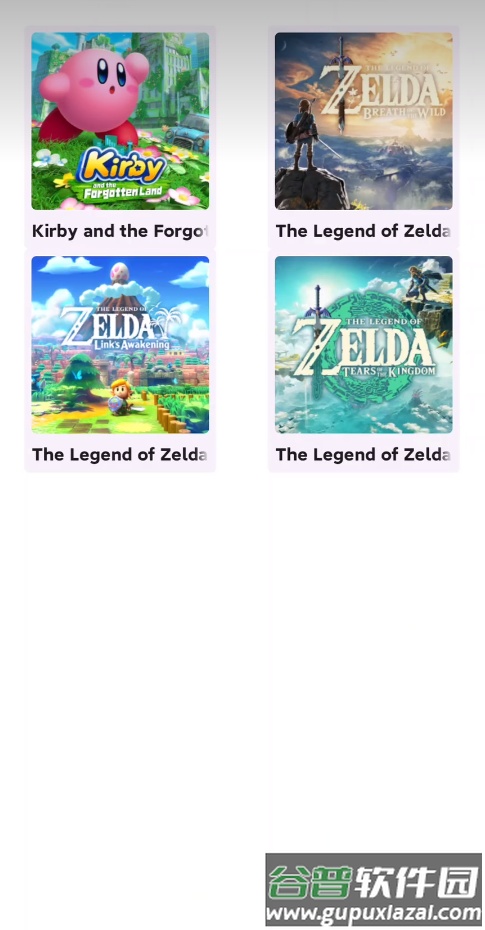Click the title under Tears of the Kingdom cover
The width and height of the screenshot is (485, 930).
pos(363,455)
